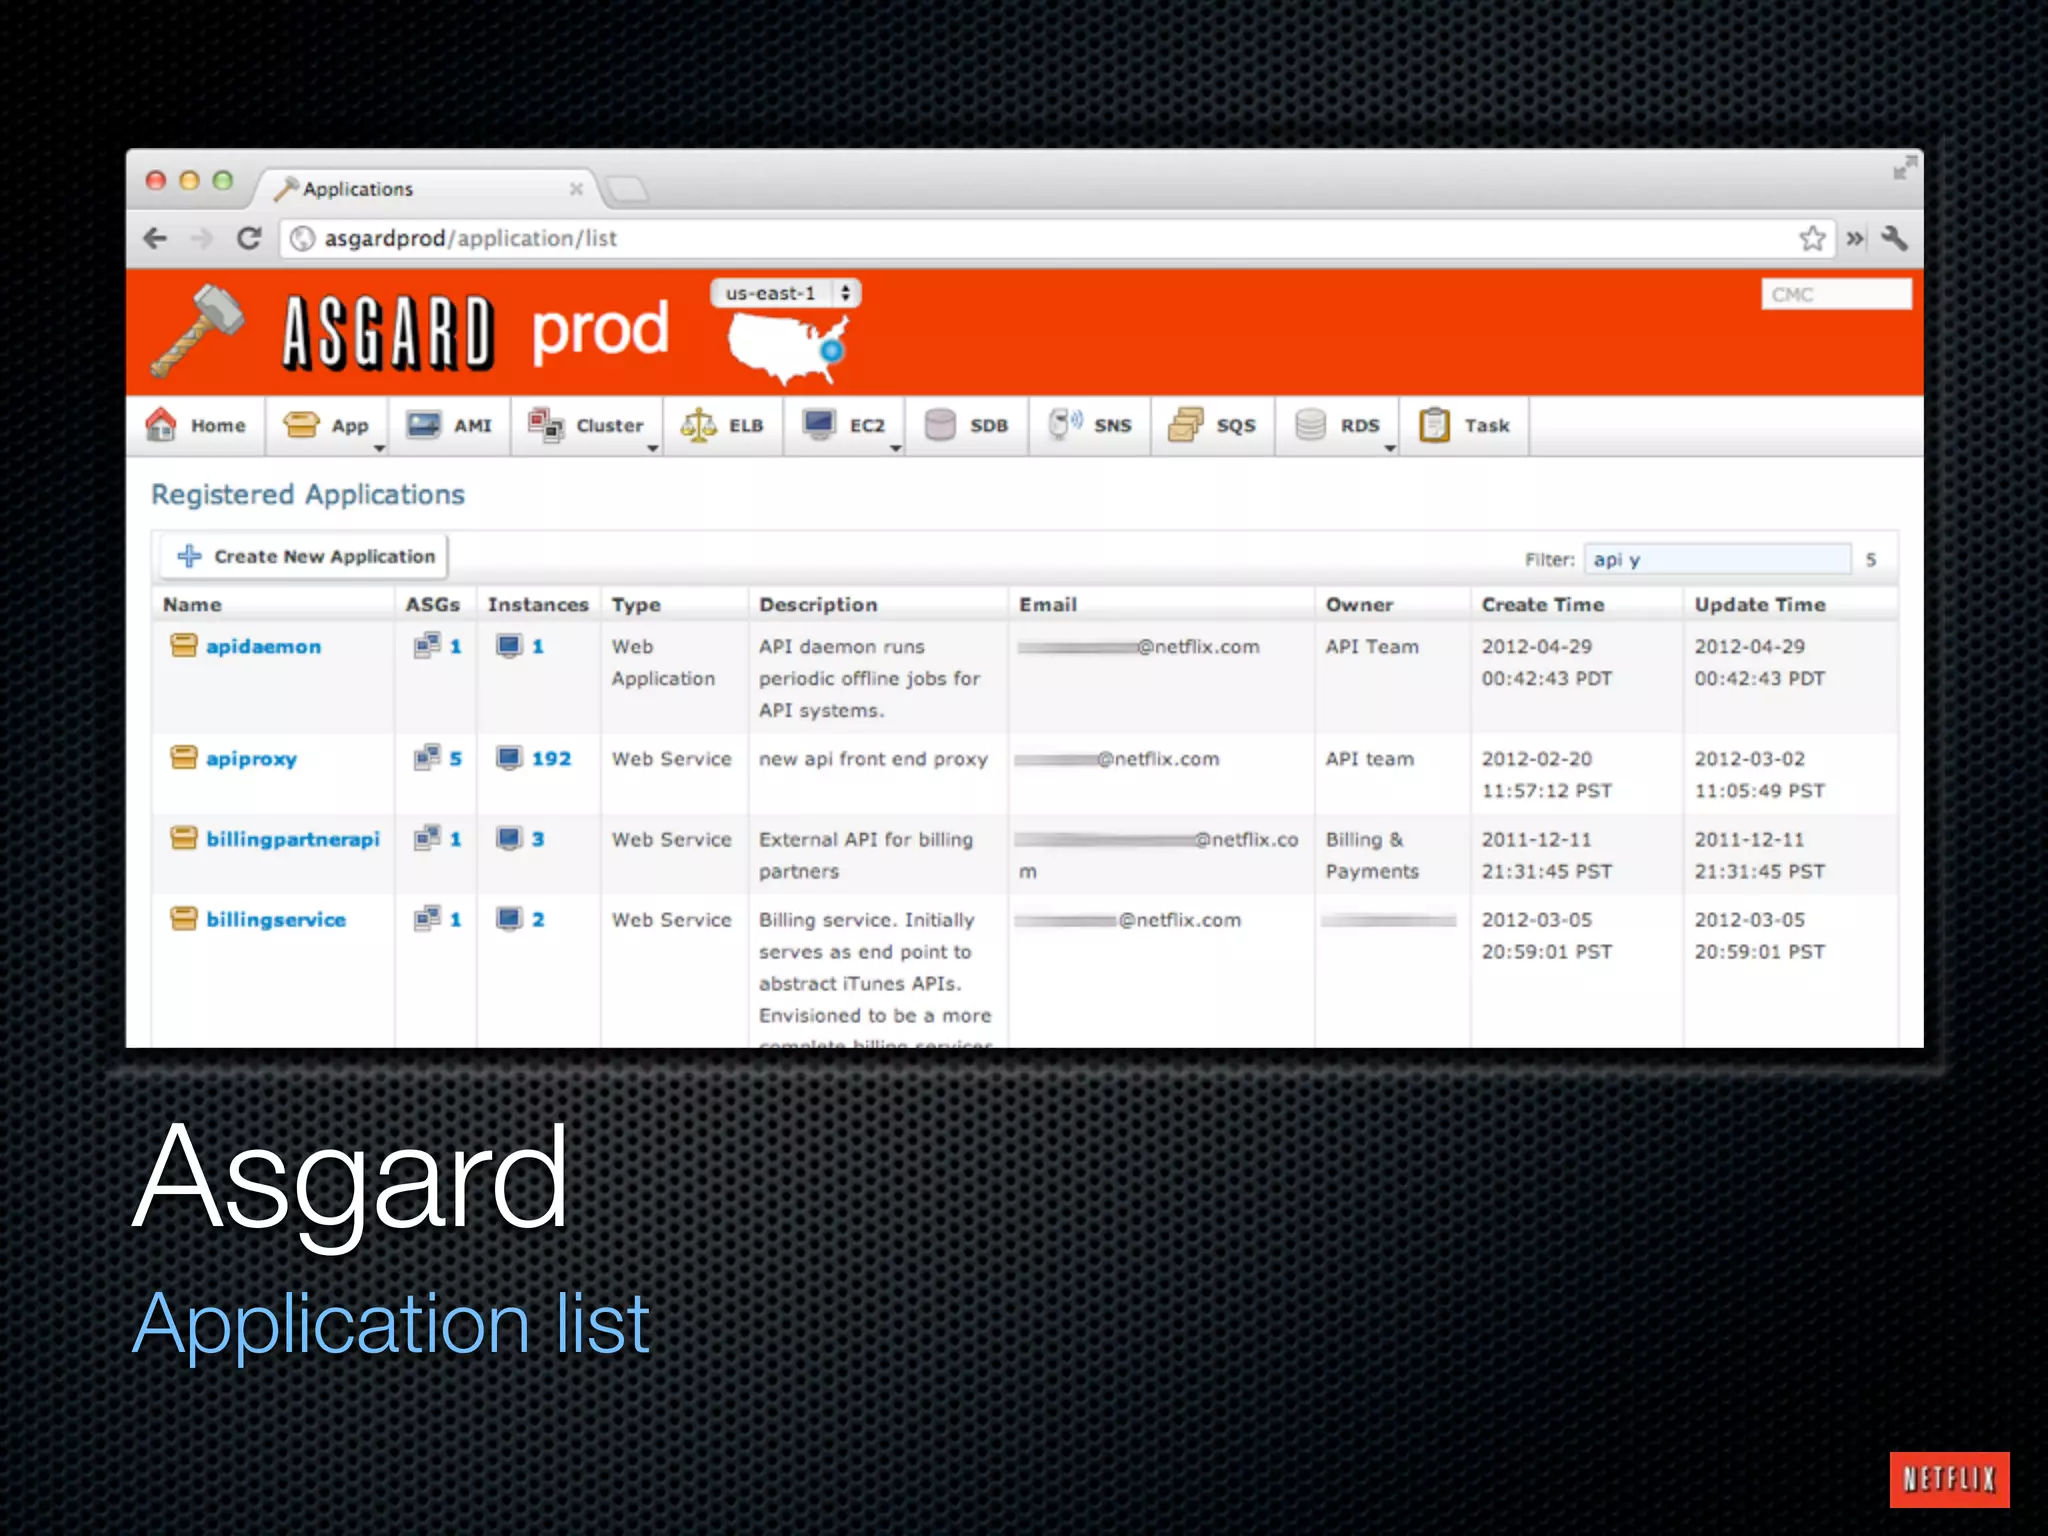2048x1536 pixels.
Task: Sort by ASGs column header
Action: [x=432, y=604]
